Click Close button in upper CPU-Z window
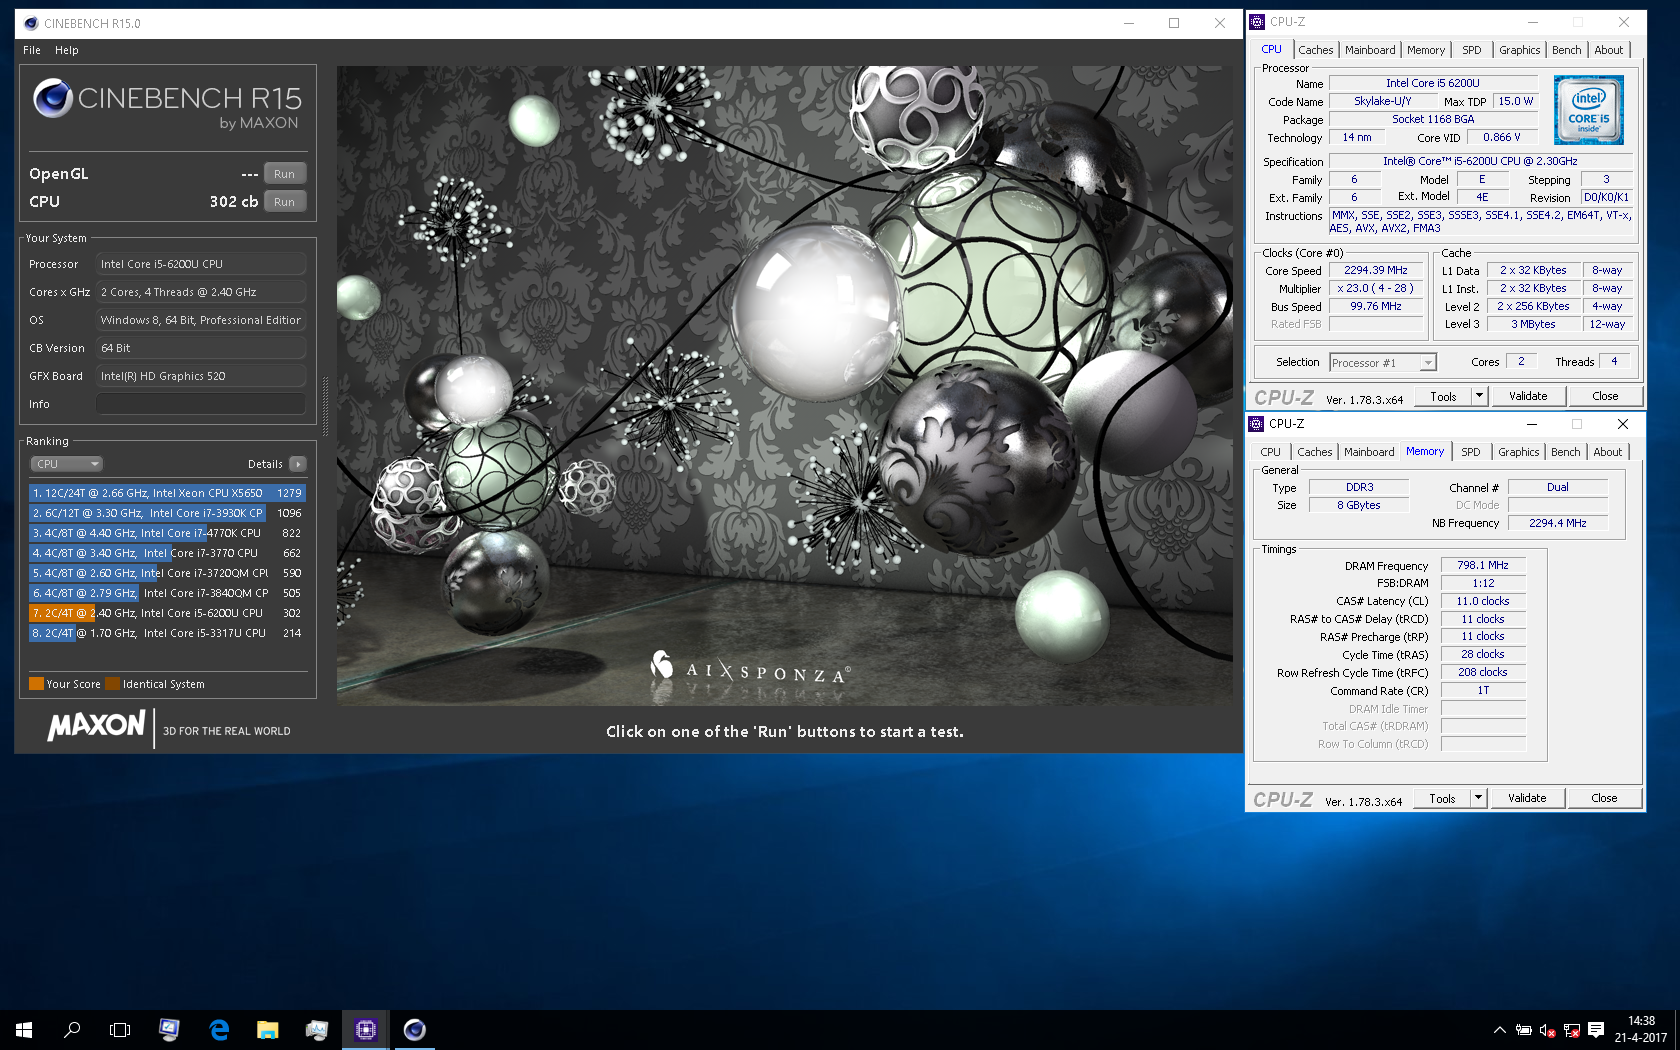The height and width of the screenshot is (1050, 1680). pyautogui.click(x=1605, y=396)
